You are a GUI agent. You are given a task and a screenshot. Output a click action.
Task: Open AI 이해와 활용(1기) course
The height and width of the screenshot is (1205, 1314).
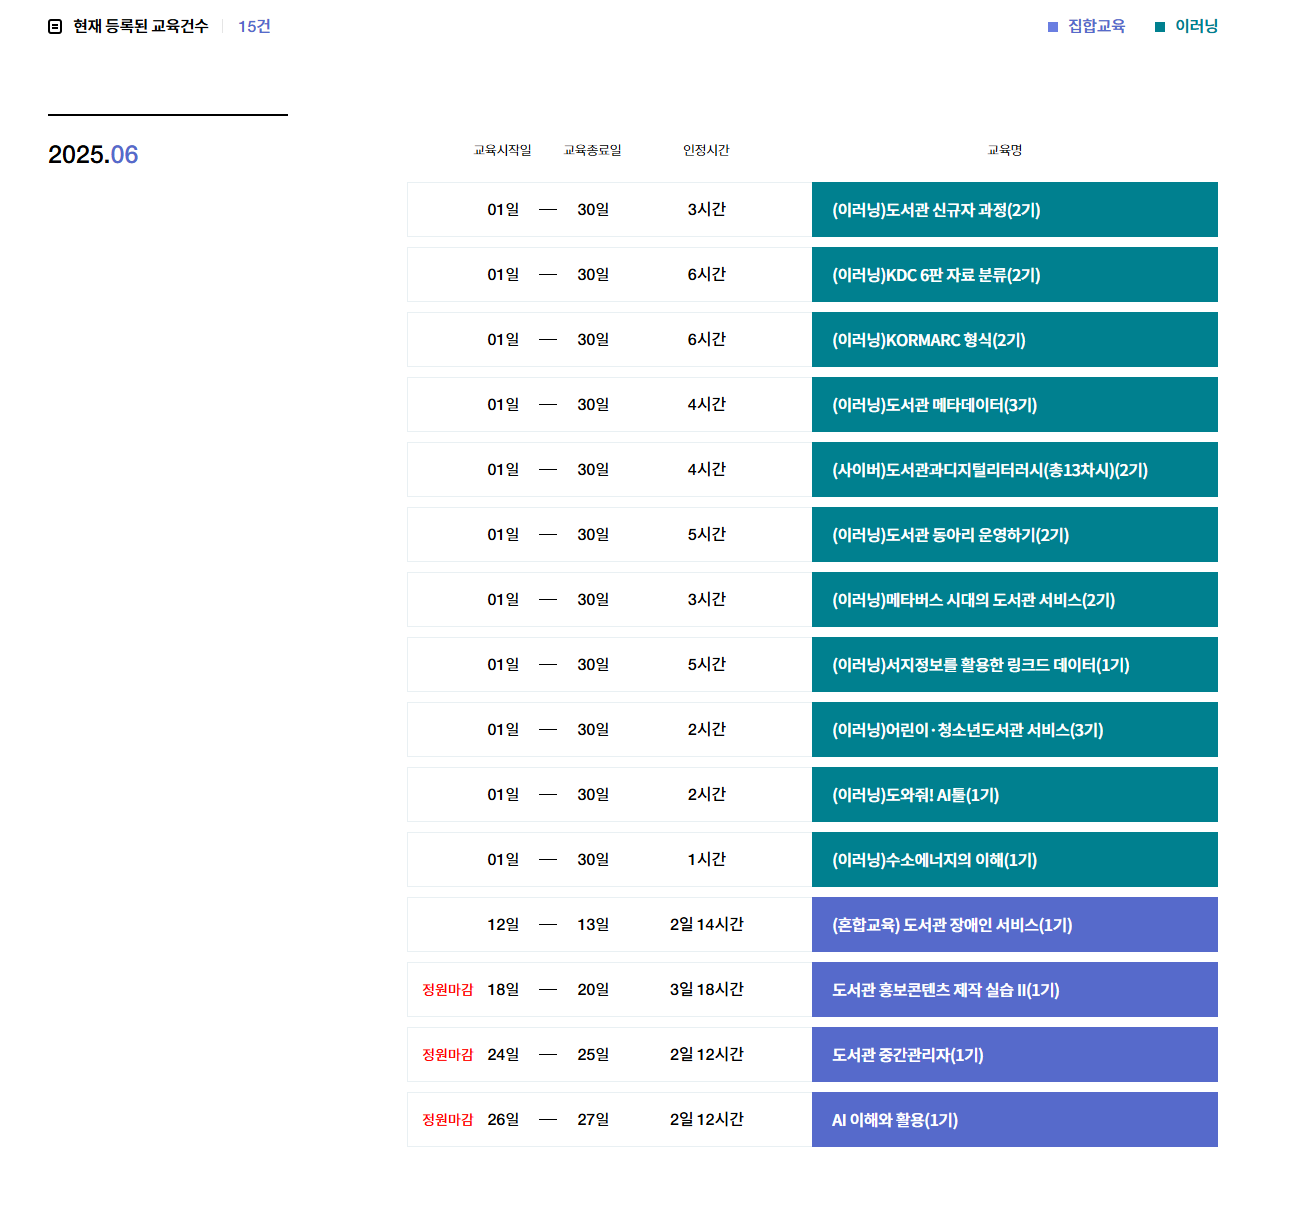click(x=1015, y=1120)
